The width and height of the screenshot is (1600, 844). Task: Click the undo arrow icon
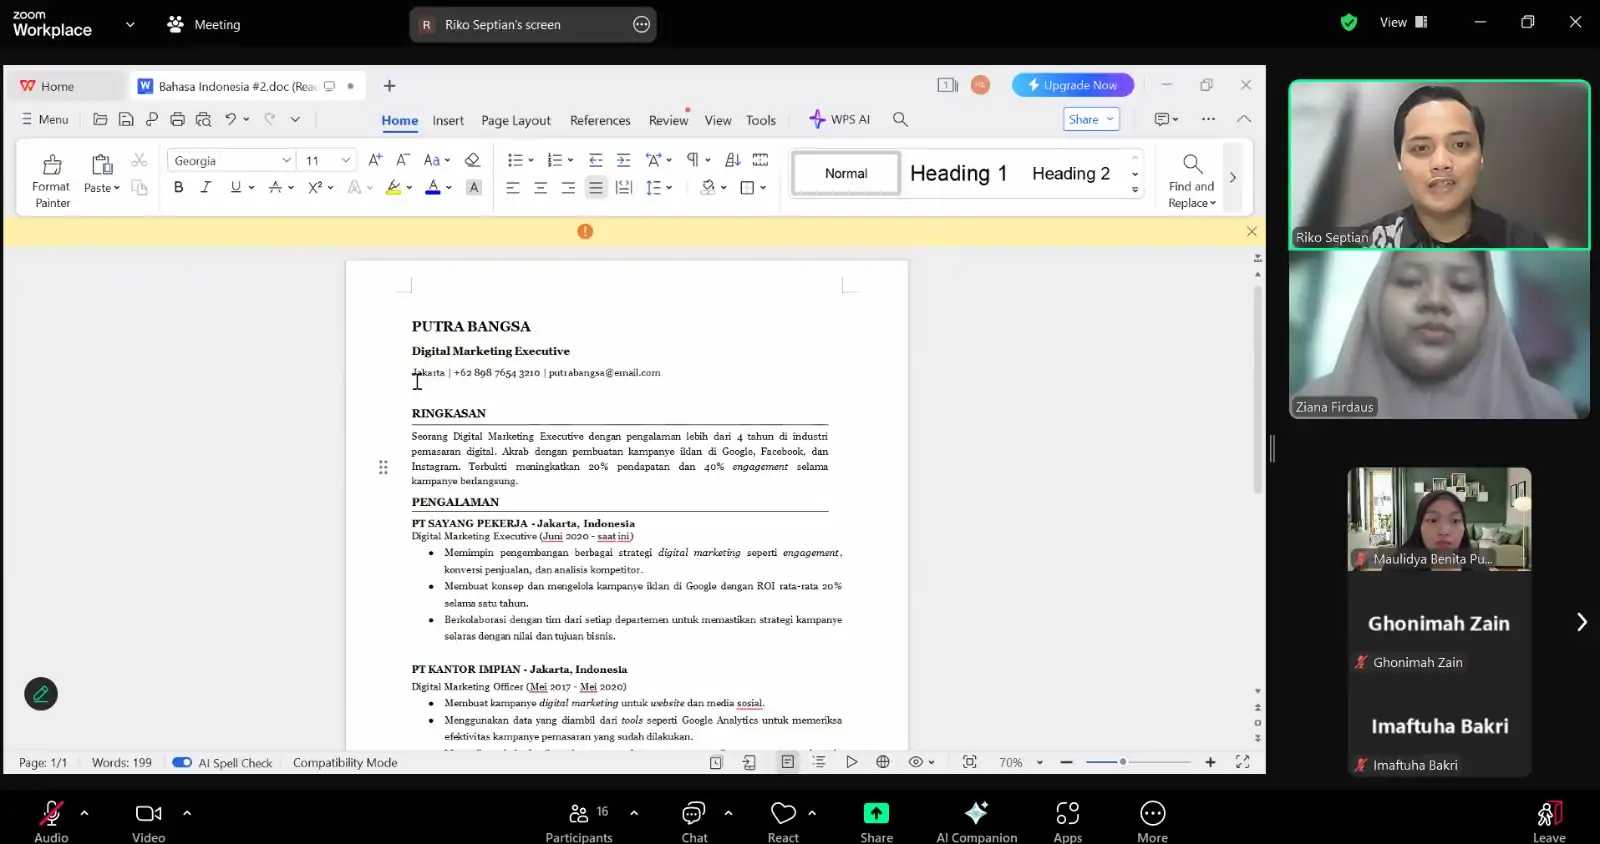coord(230,119)
